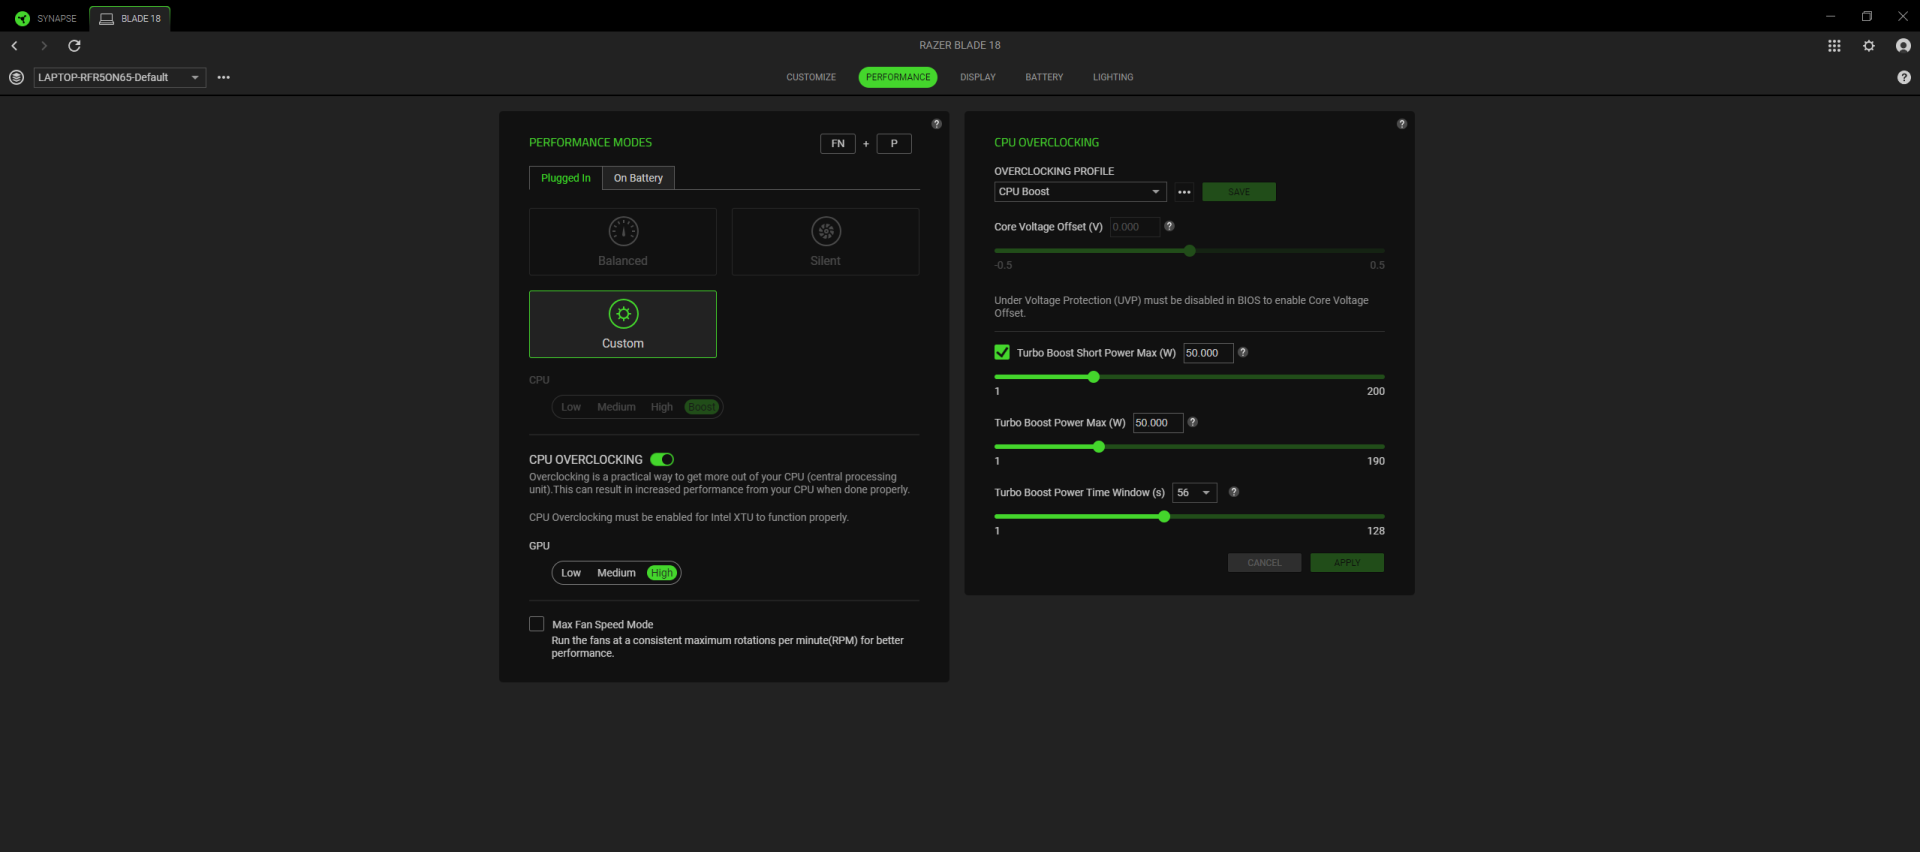This screenshot has height=852, width=1920.
Task: Open Performance Modes panel help icon
Action: pyautogui.click(x=937, y=124)
